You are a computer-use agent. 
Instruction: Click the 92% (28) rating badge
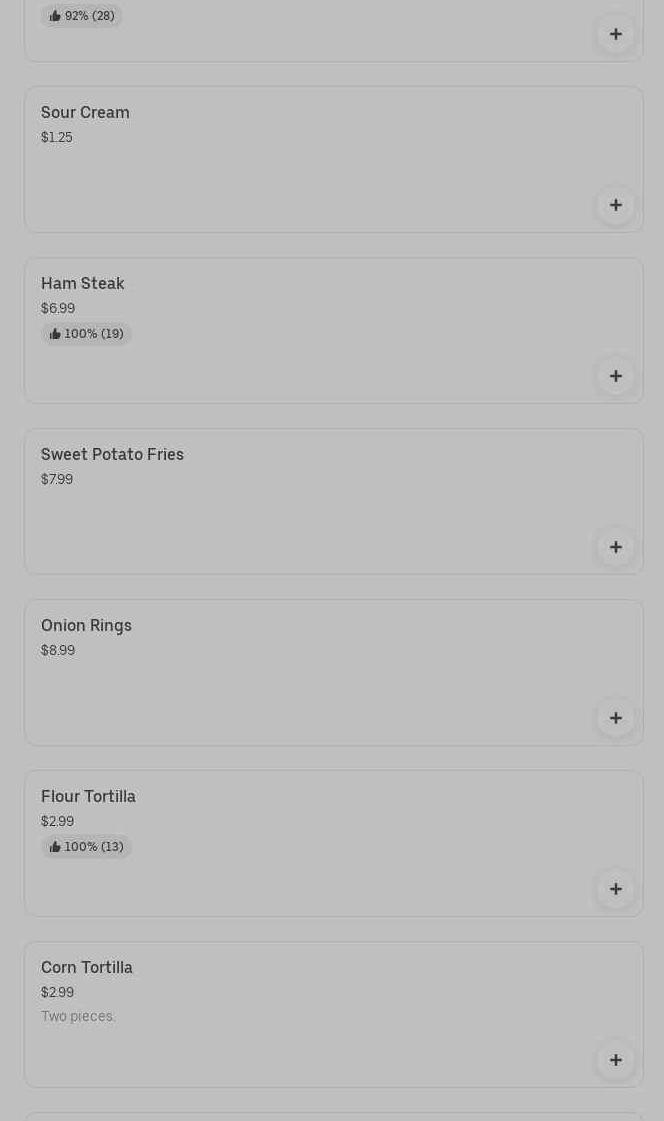coord(82,16)
